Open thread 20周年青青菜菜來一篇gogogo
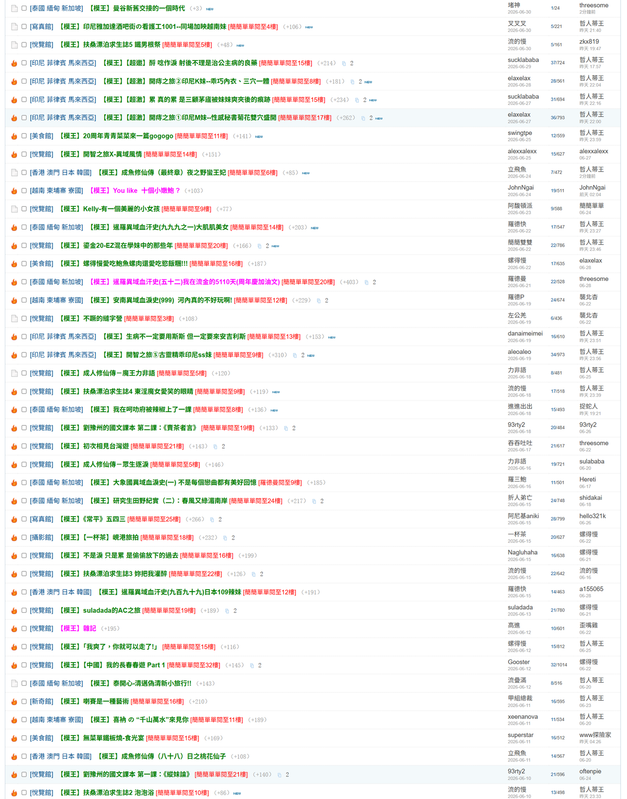 coord(116,137)
